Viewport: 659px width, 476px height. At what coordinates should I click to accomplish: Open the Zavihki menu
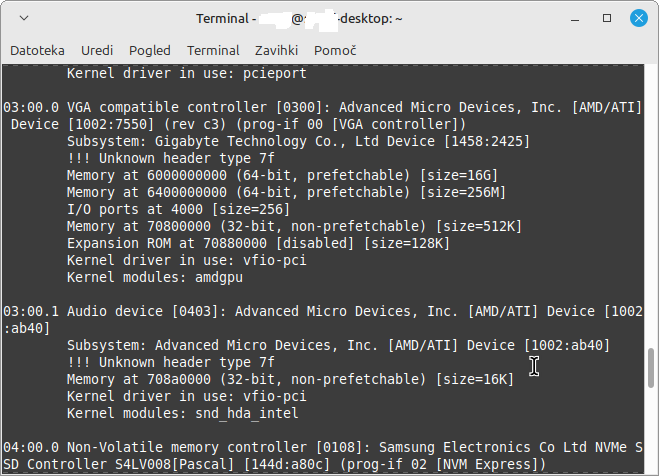276,51
